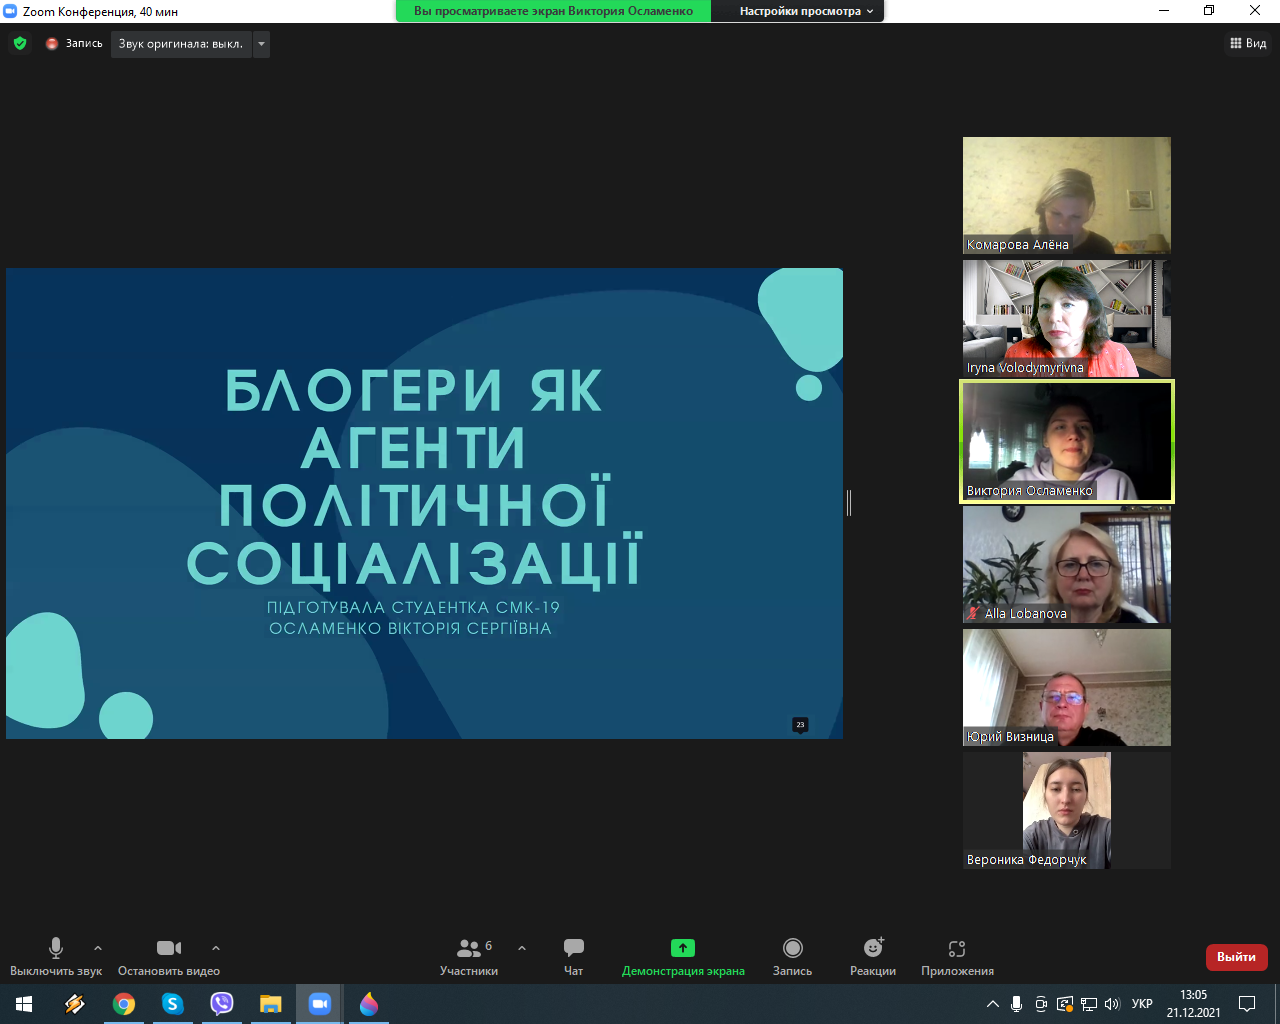Toggle Звук оригинала original sound button

(181, 44)
